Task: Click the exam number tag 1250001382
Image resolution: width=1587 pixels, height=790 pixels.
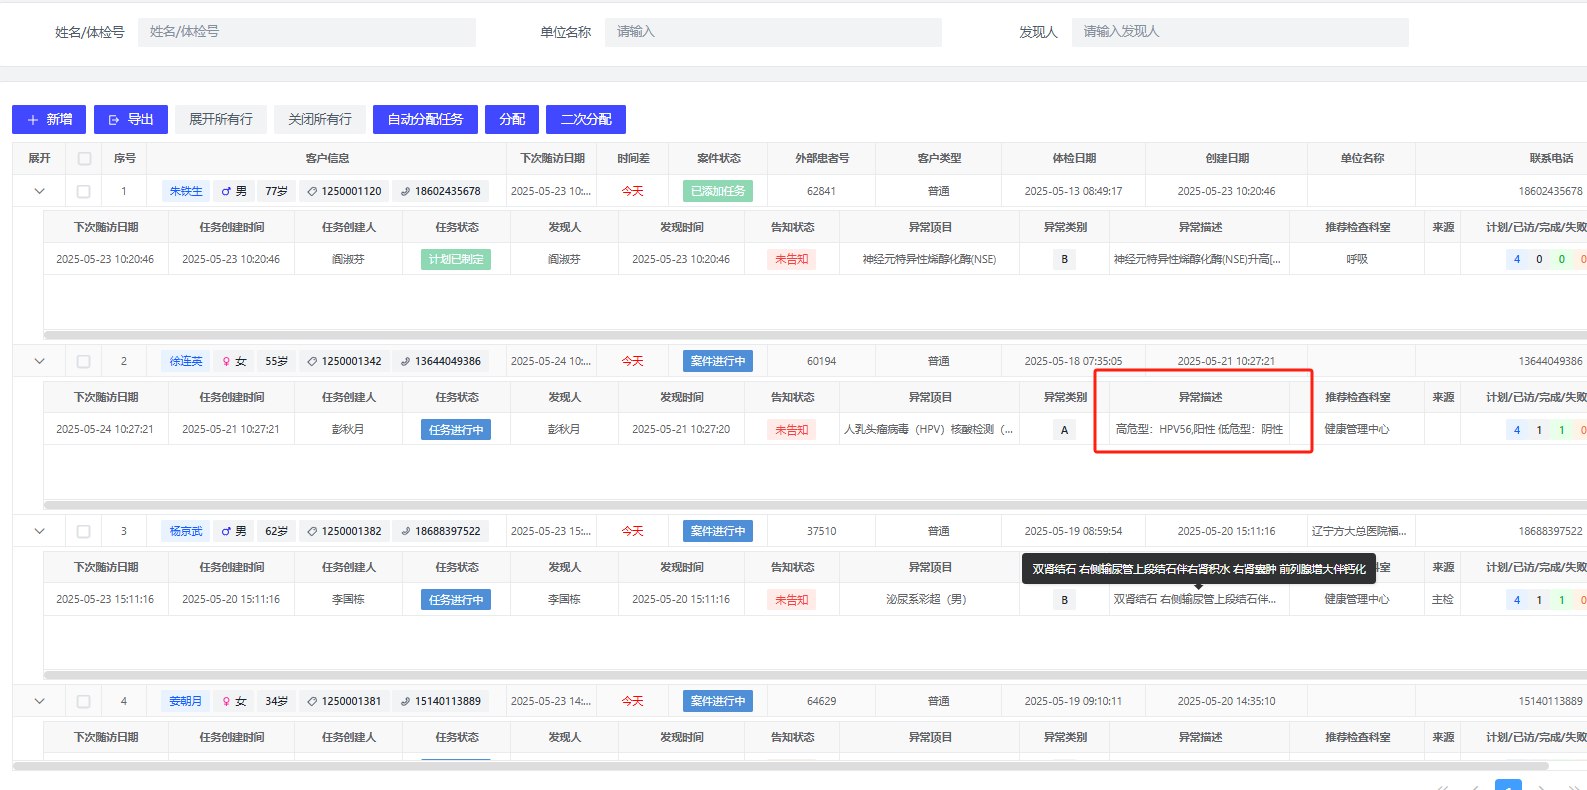Action: click(x=344, y=531)
